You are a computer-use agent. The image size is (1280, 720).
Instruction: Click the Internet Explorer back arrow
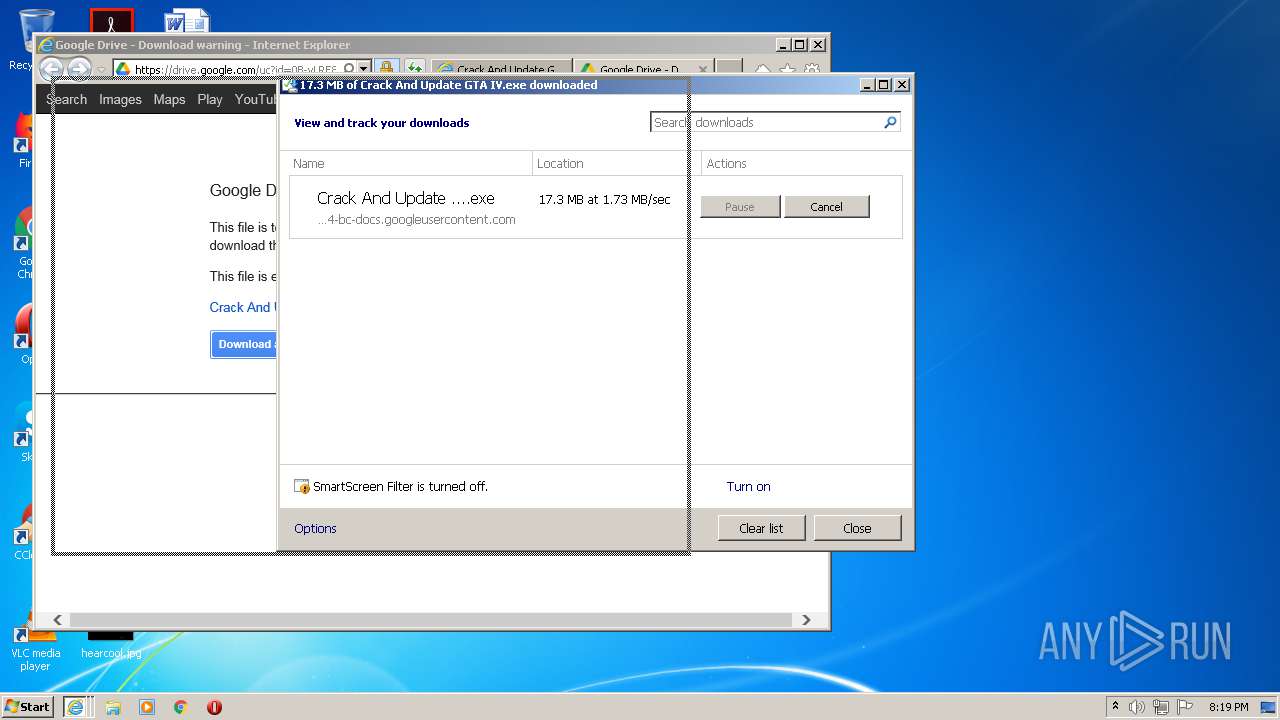(x=52, y=69)
